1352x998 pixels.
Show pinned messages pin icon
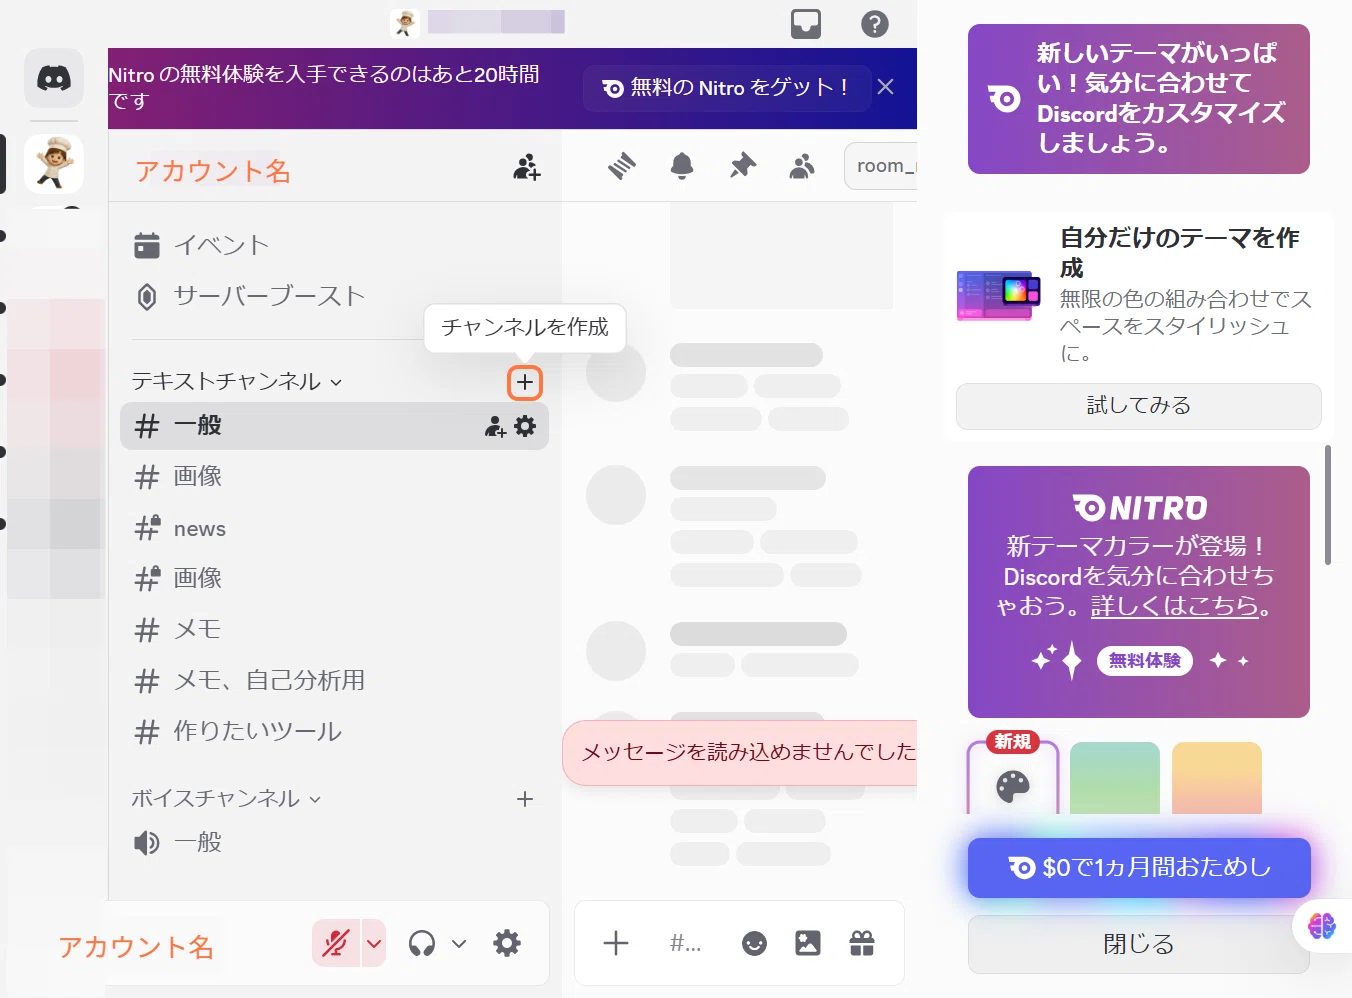click(742, 166)
